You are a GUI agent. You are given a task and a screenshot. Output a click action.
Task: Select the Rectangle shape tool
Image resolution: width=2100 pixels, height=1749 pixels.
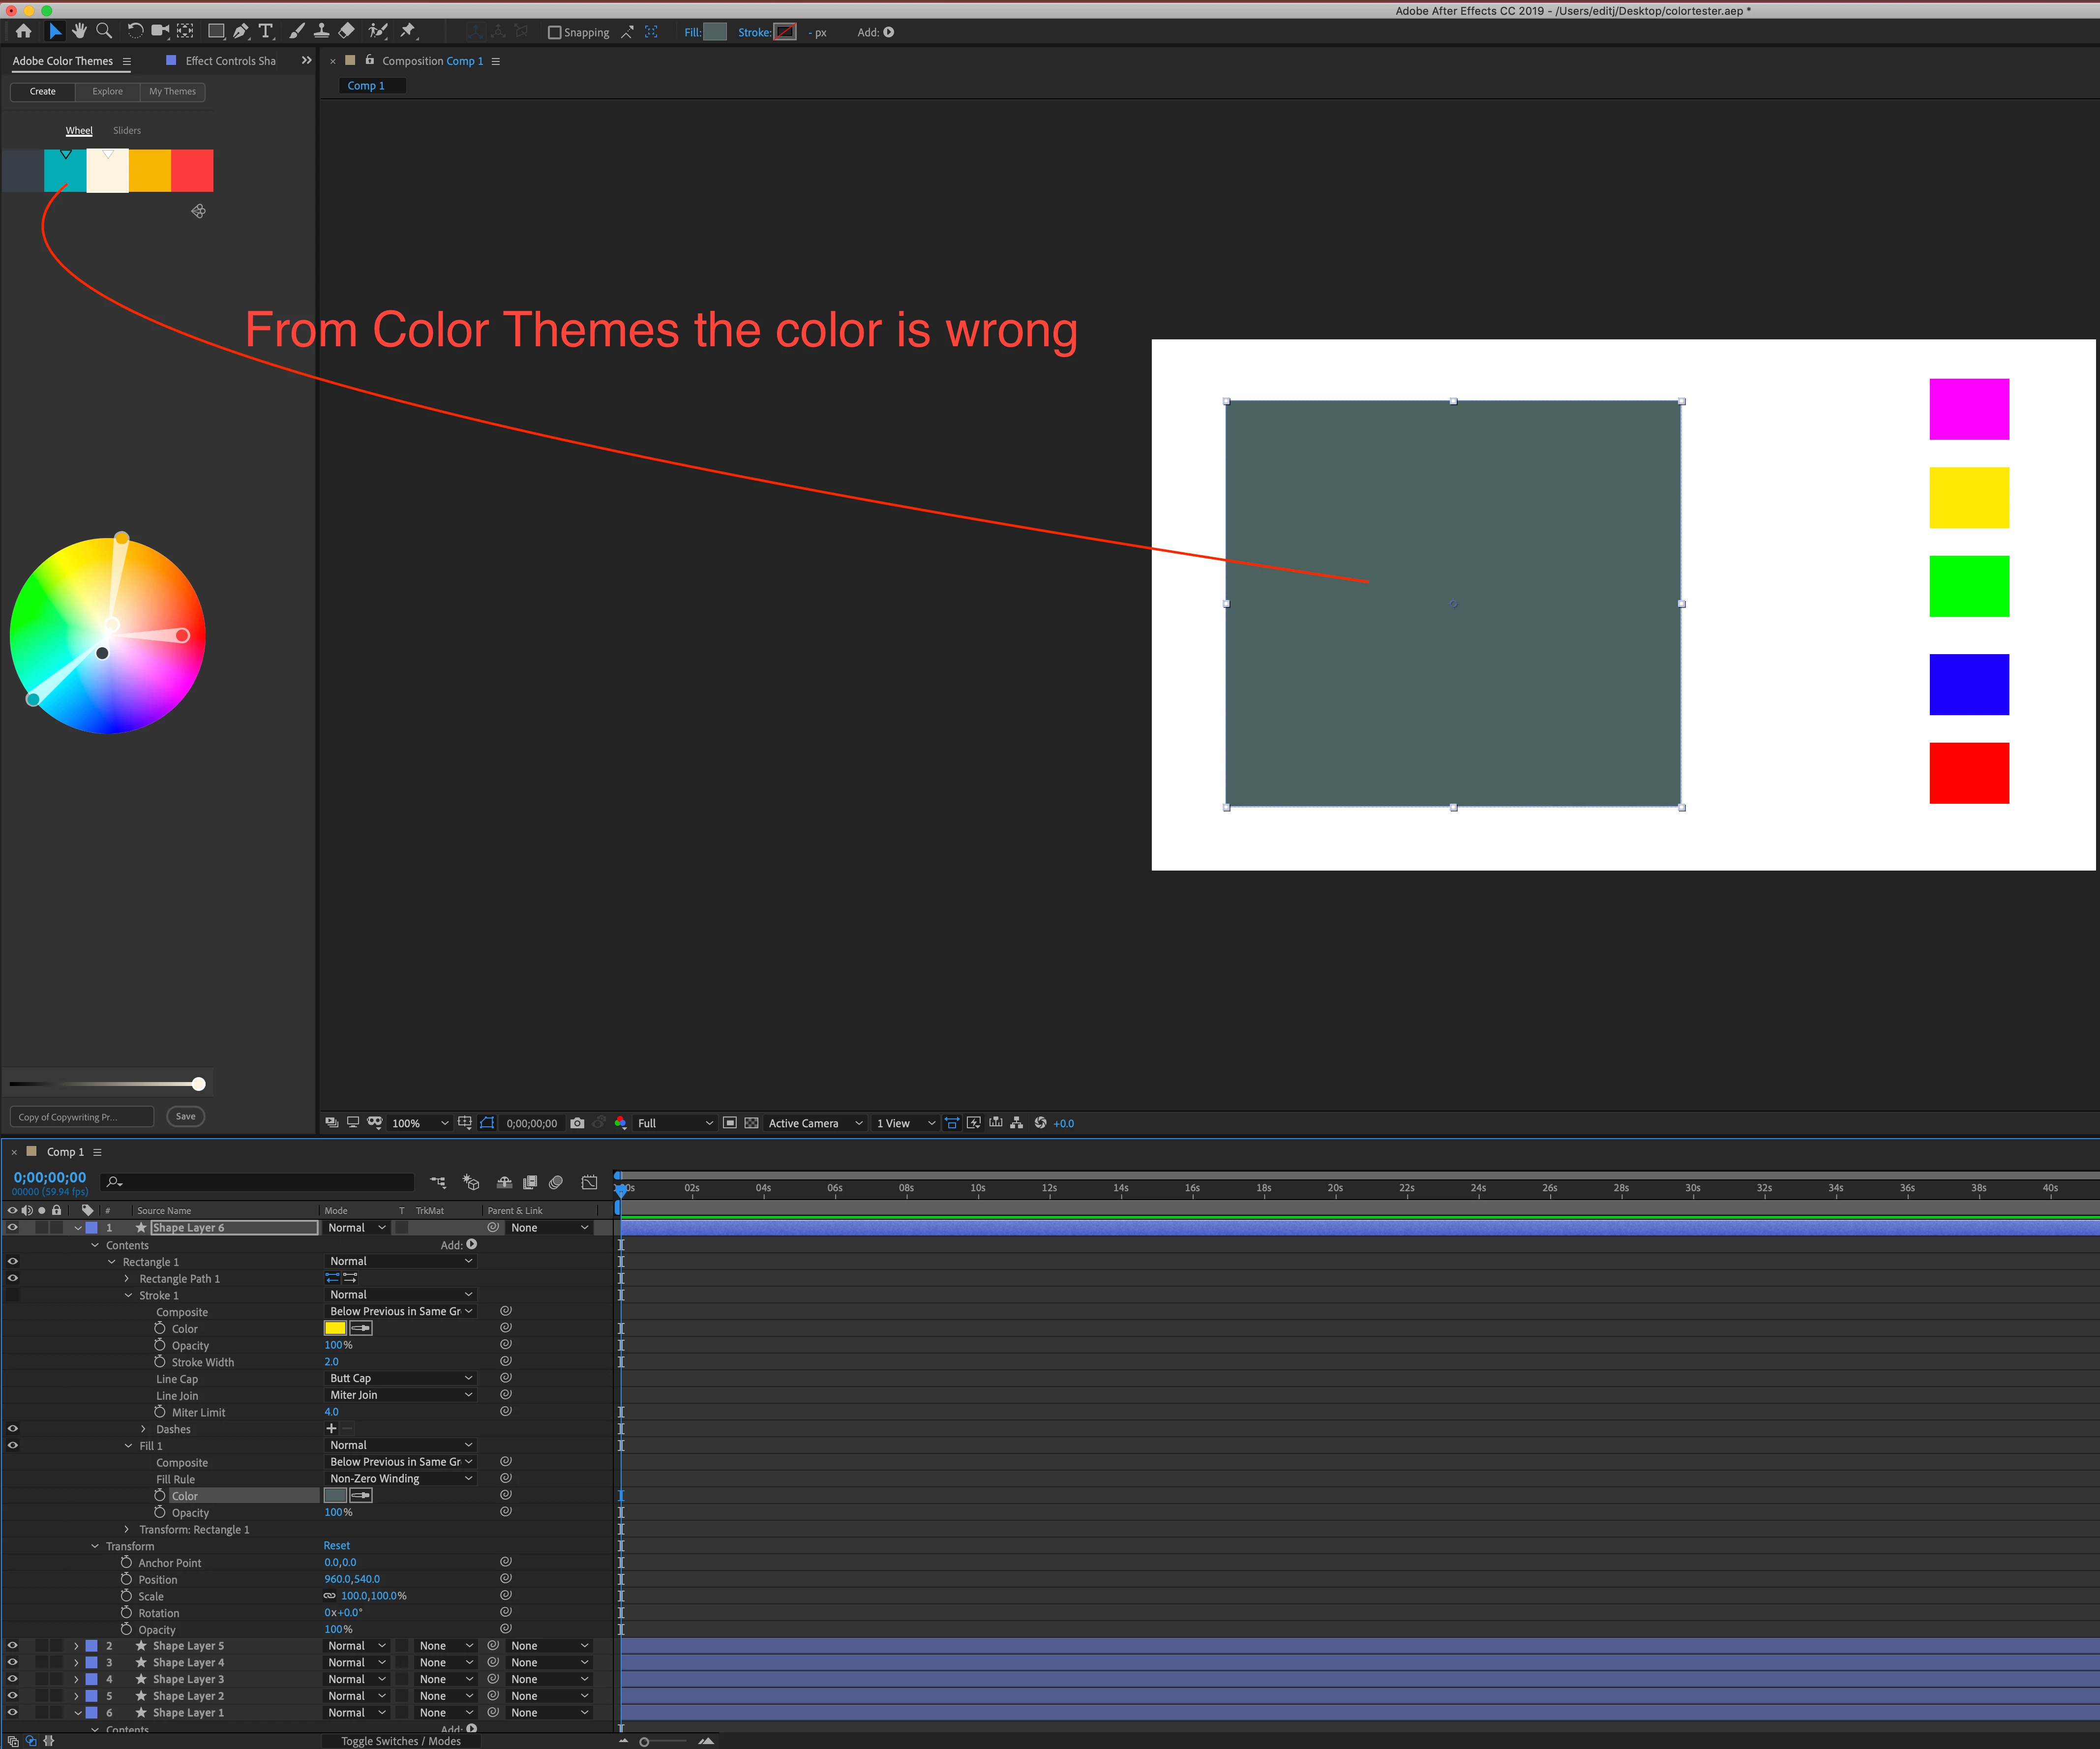click(x=215, y=31)
